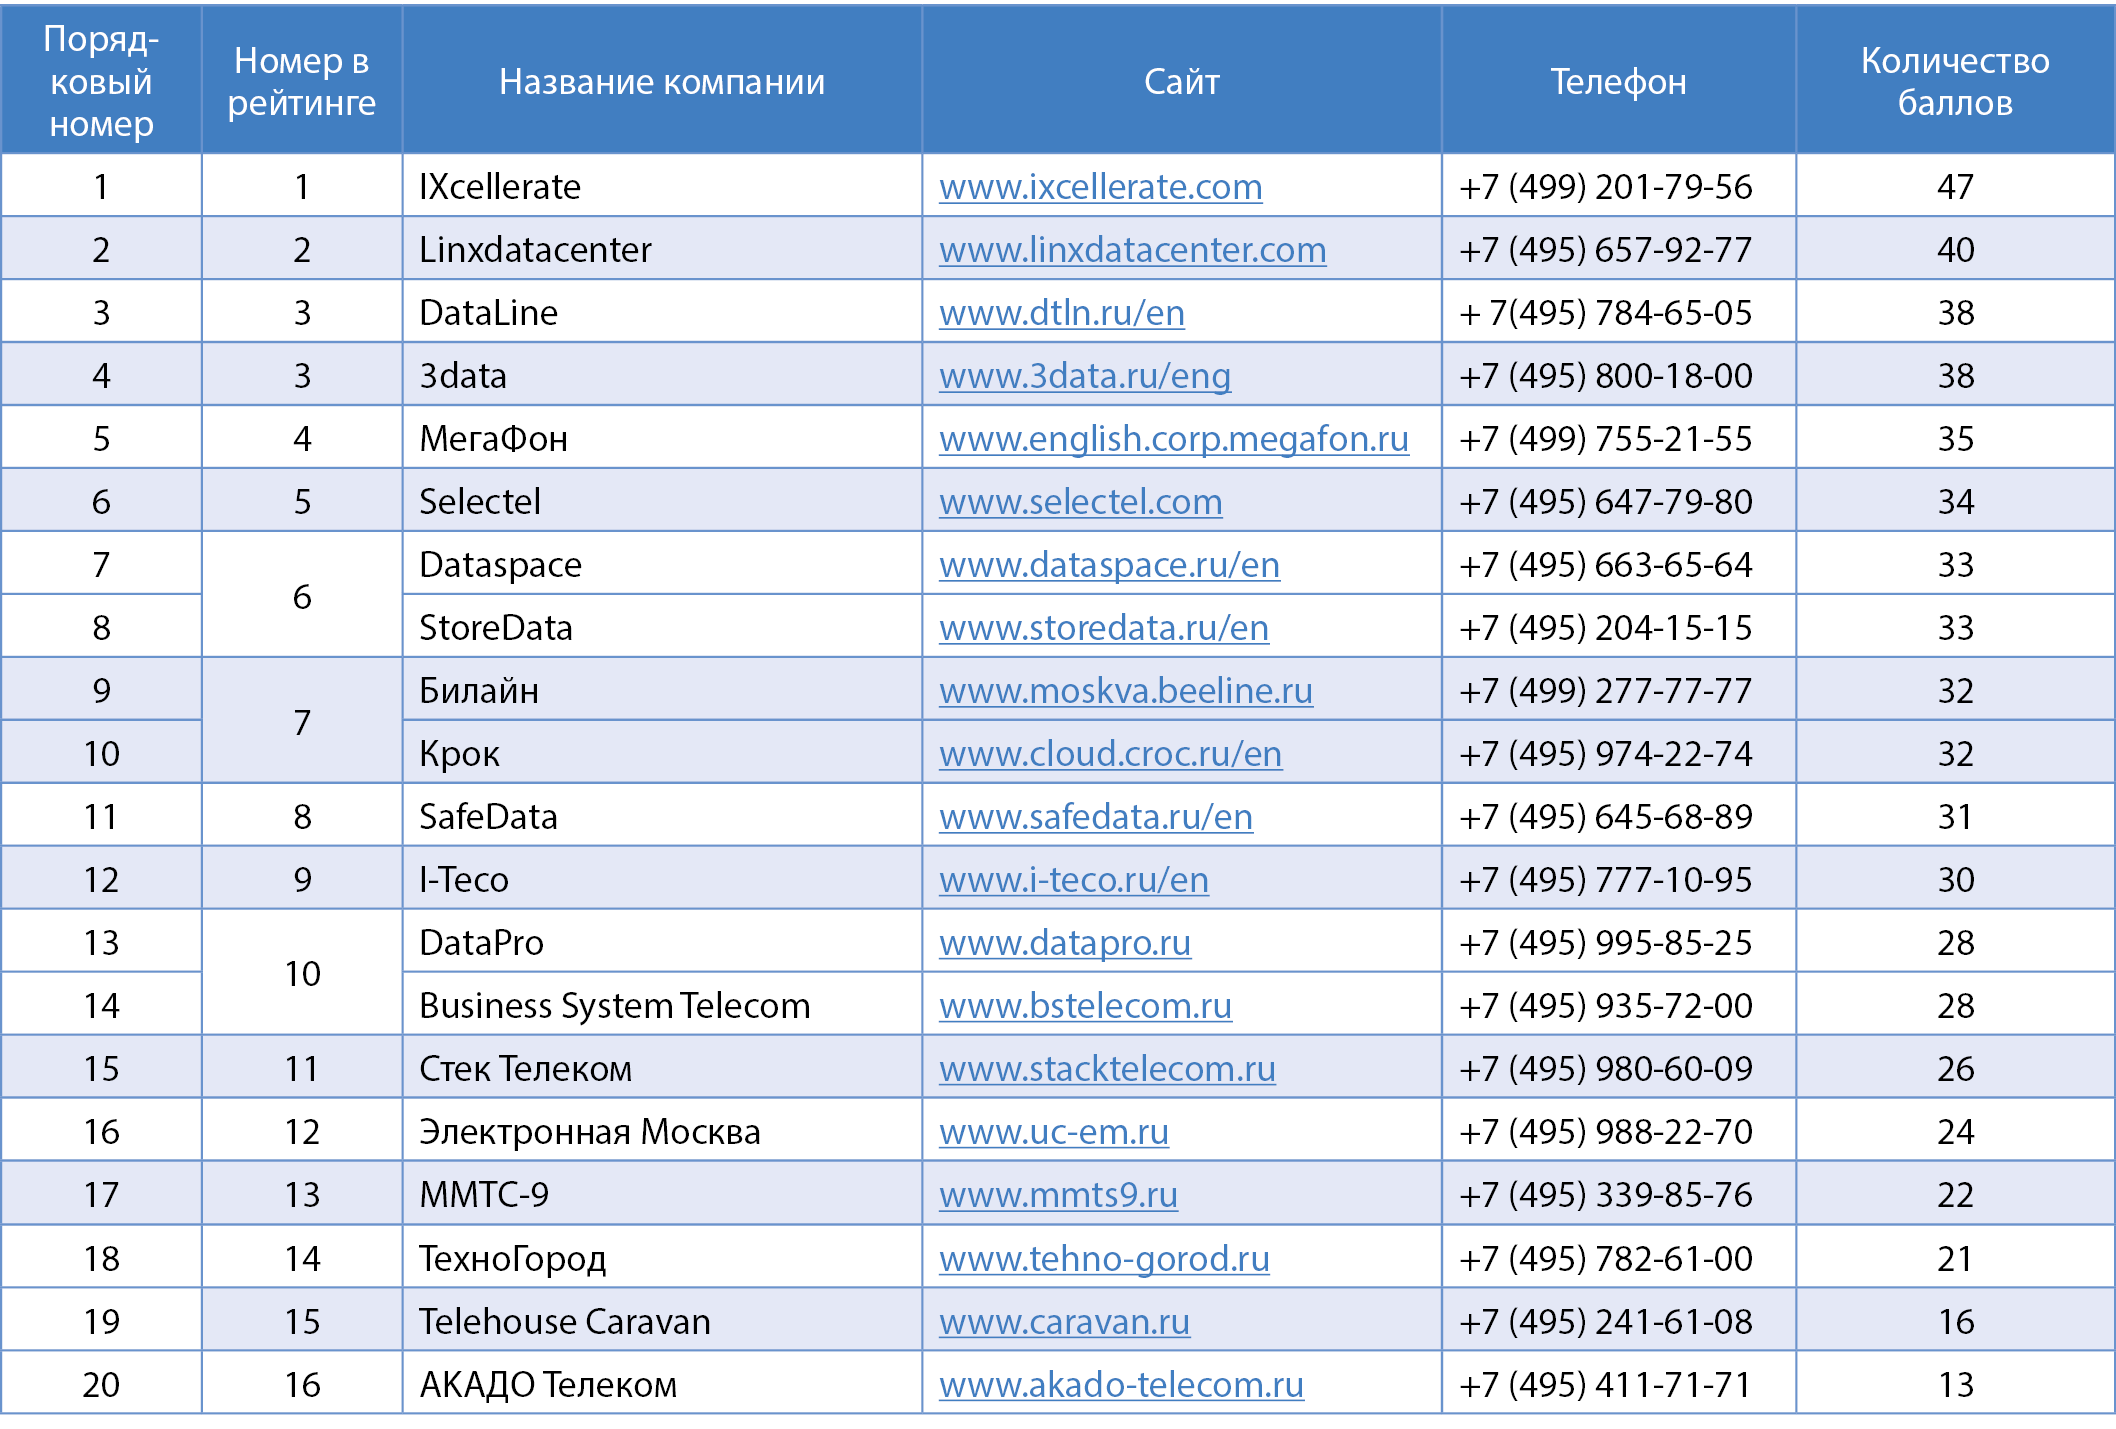Open the www.safedata.ru/en link
The height and width of the screenshot is (1429, 2116).
(1095, 817)
